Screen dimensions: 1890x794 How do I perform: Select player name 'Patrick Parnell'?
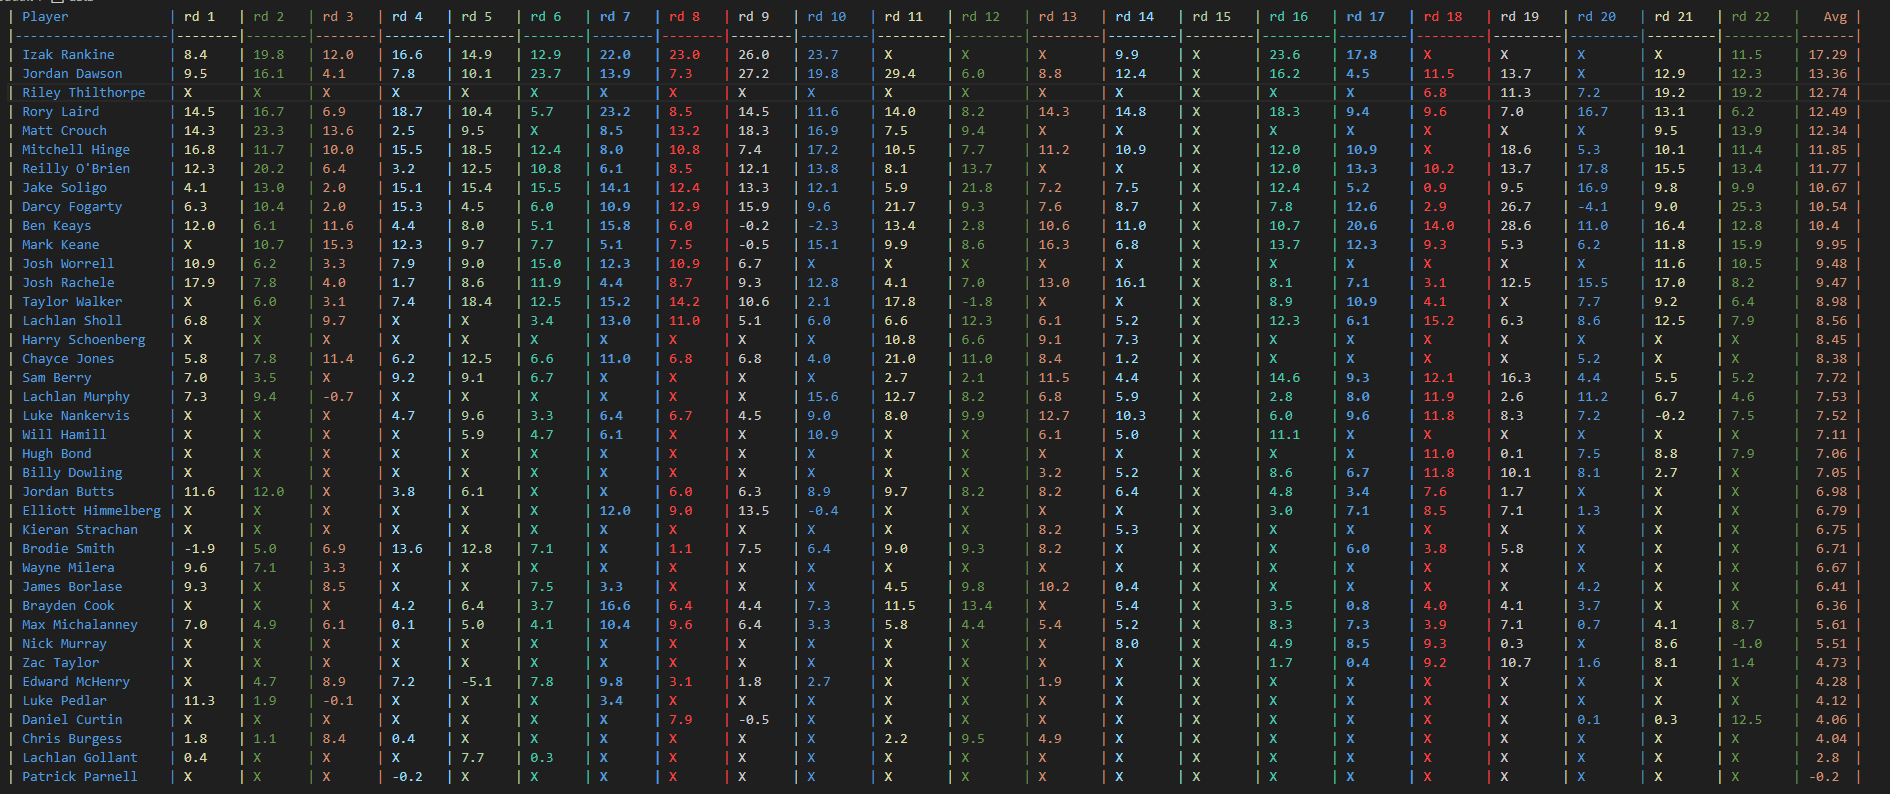pyautogui.click(x=80, y=777)
